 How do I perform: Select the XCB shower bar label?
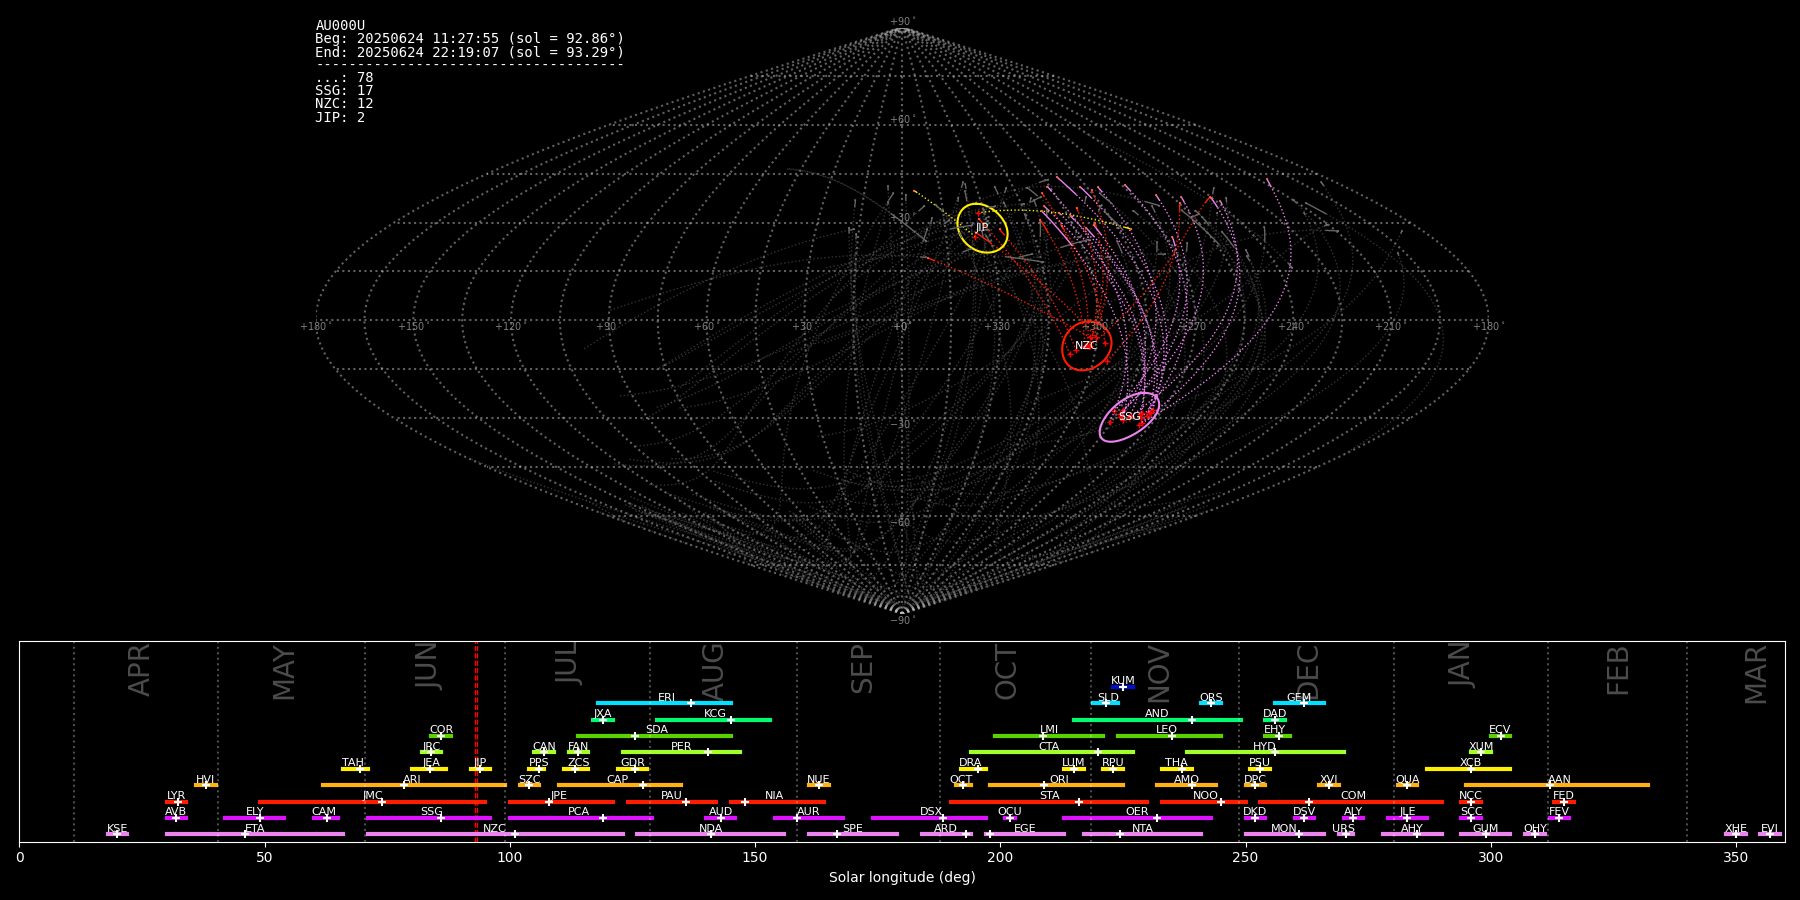click(1470, 763)
